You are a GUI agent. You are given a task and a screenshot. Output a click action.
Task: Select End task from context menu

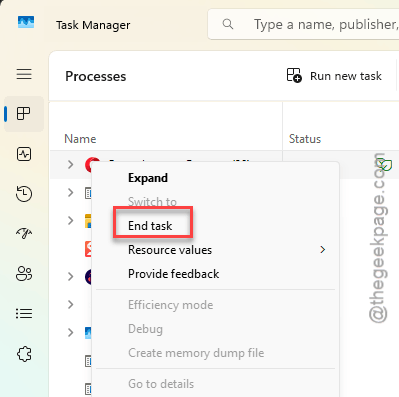pyautogui.click(x=150, y=226)
